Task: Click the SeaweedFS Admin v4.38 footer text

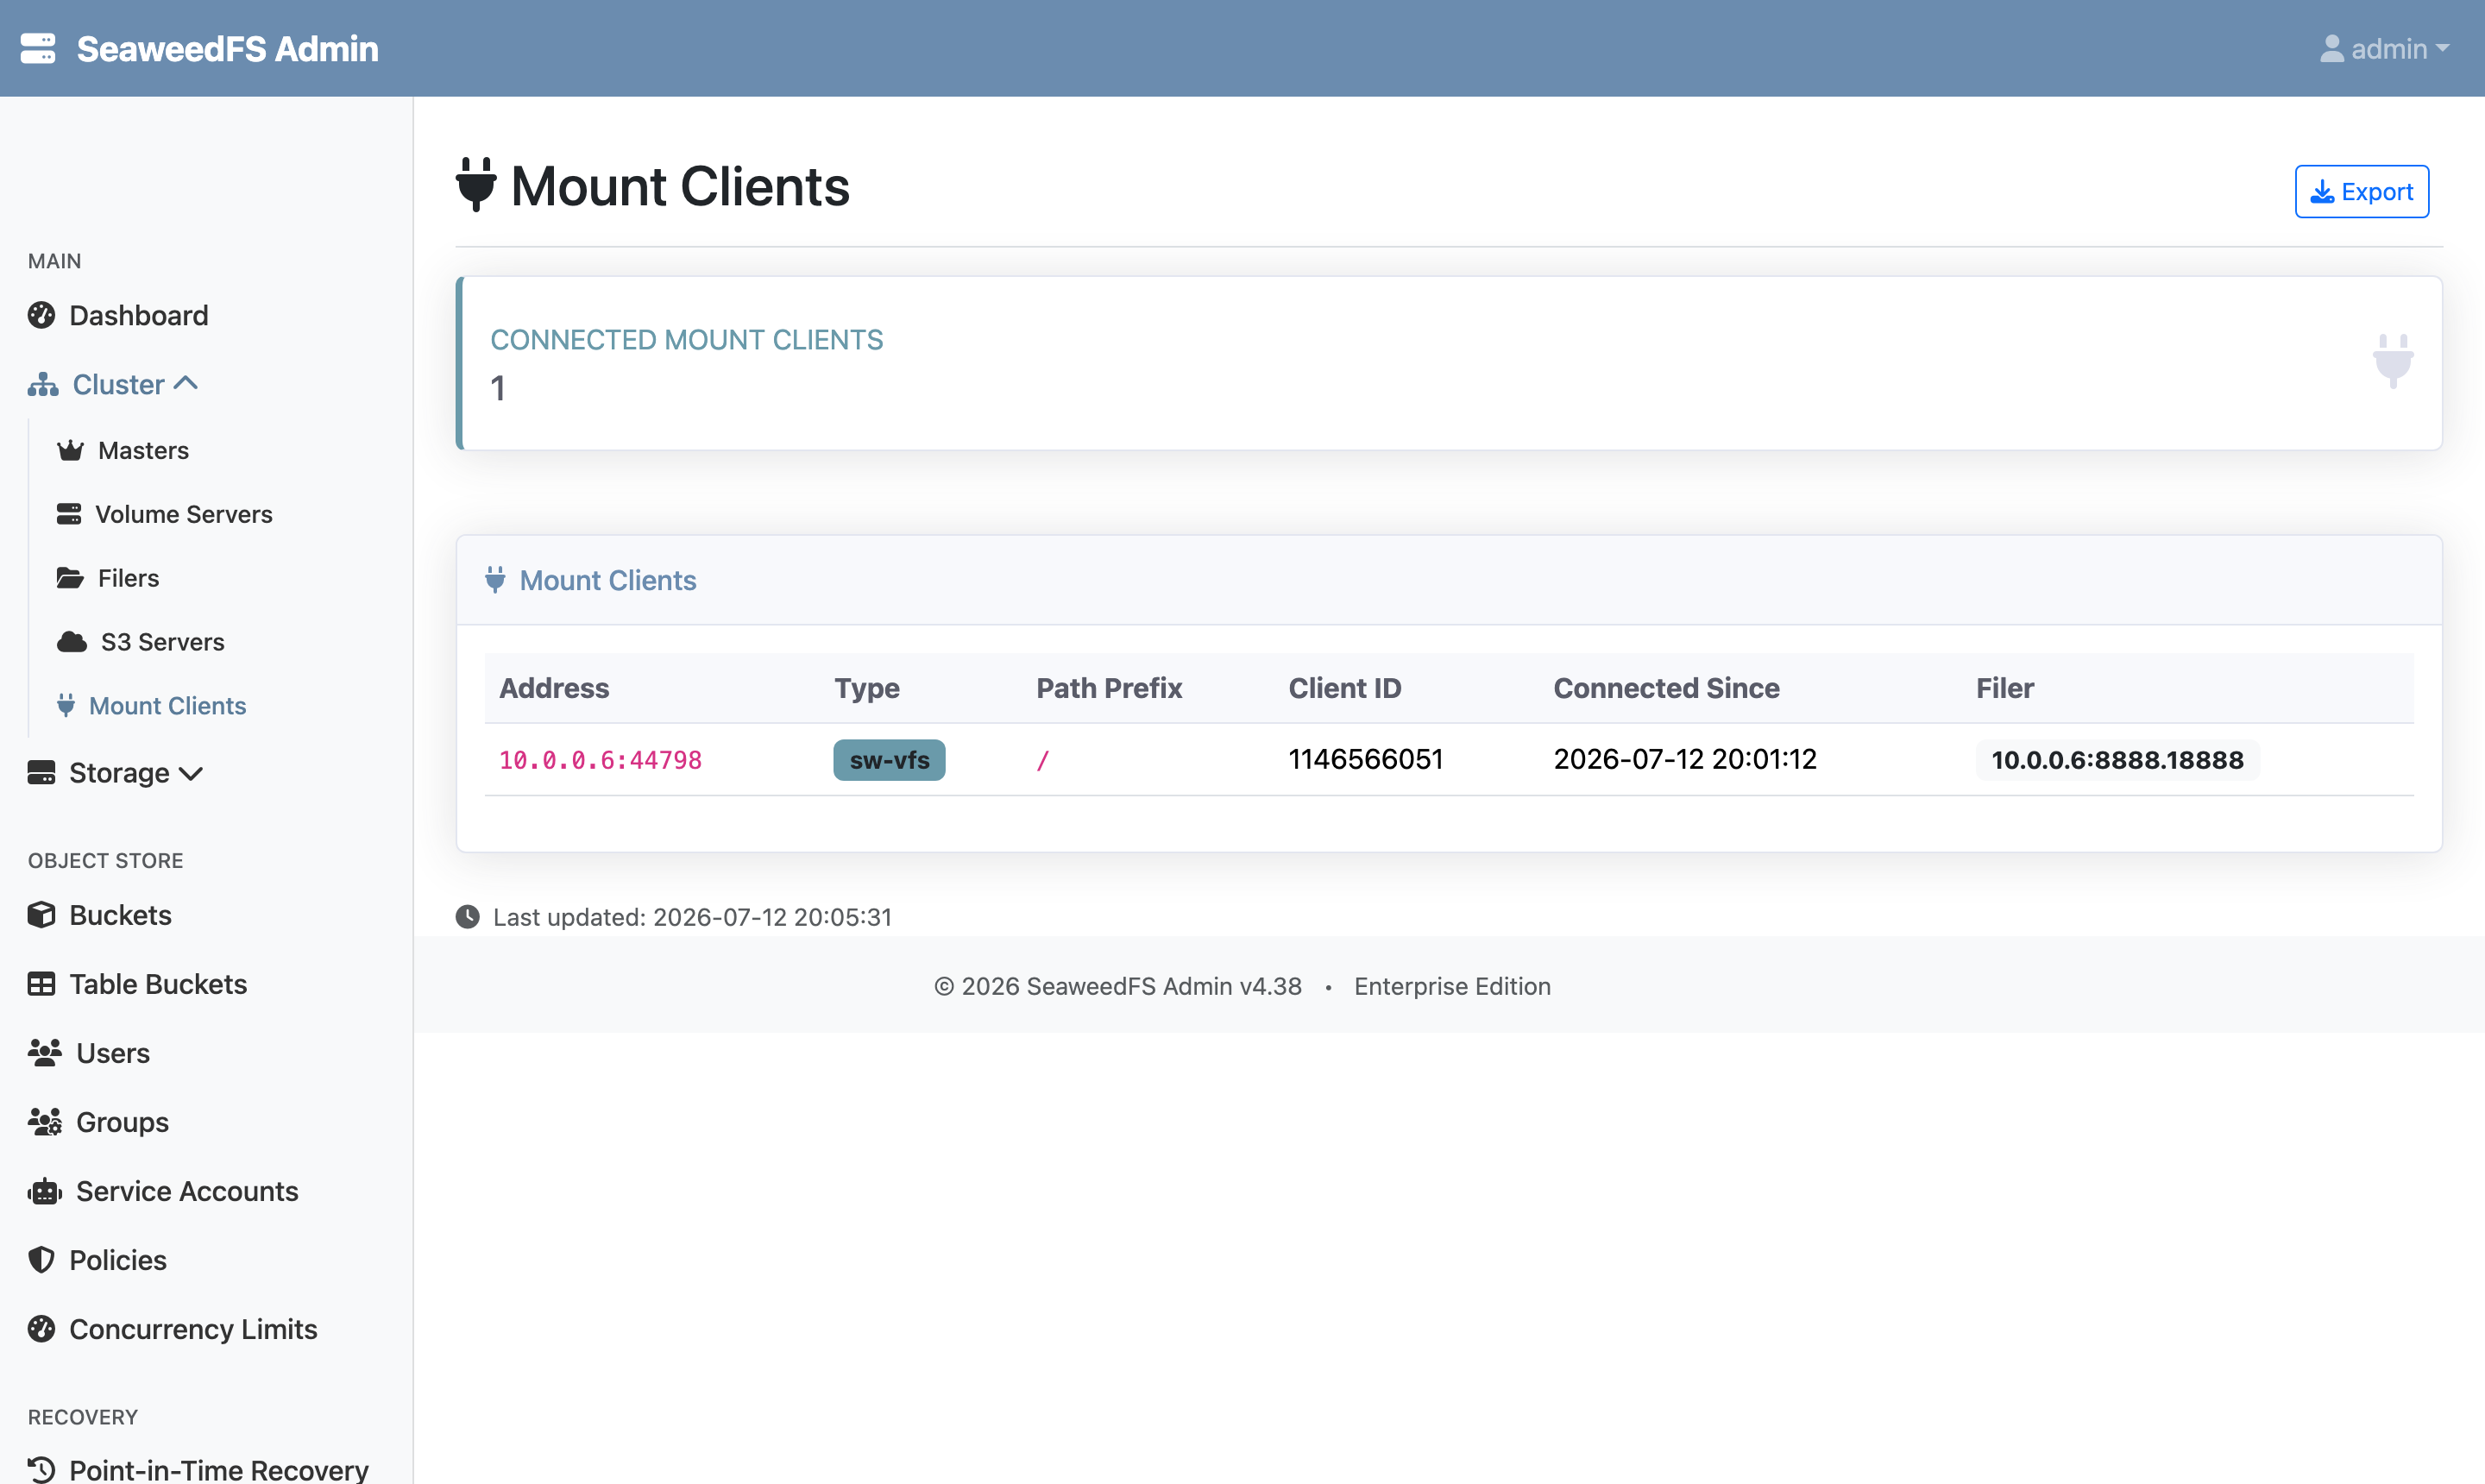Action: tap(1118, 986)
